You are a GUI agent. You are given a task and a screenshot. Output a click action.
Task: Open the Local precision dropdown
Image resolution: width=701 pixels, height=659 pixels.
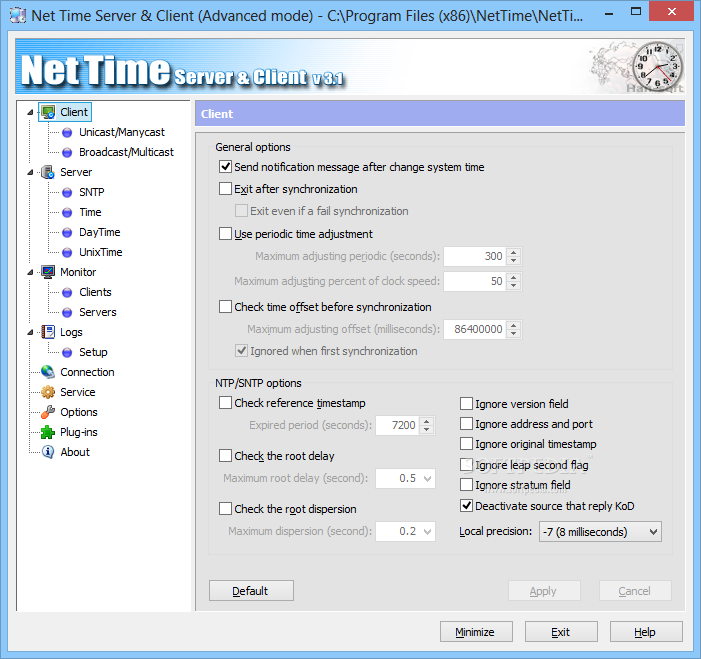(x=600, y=532)
